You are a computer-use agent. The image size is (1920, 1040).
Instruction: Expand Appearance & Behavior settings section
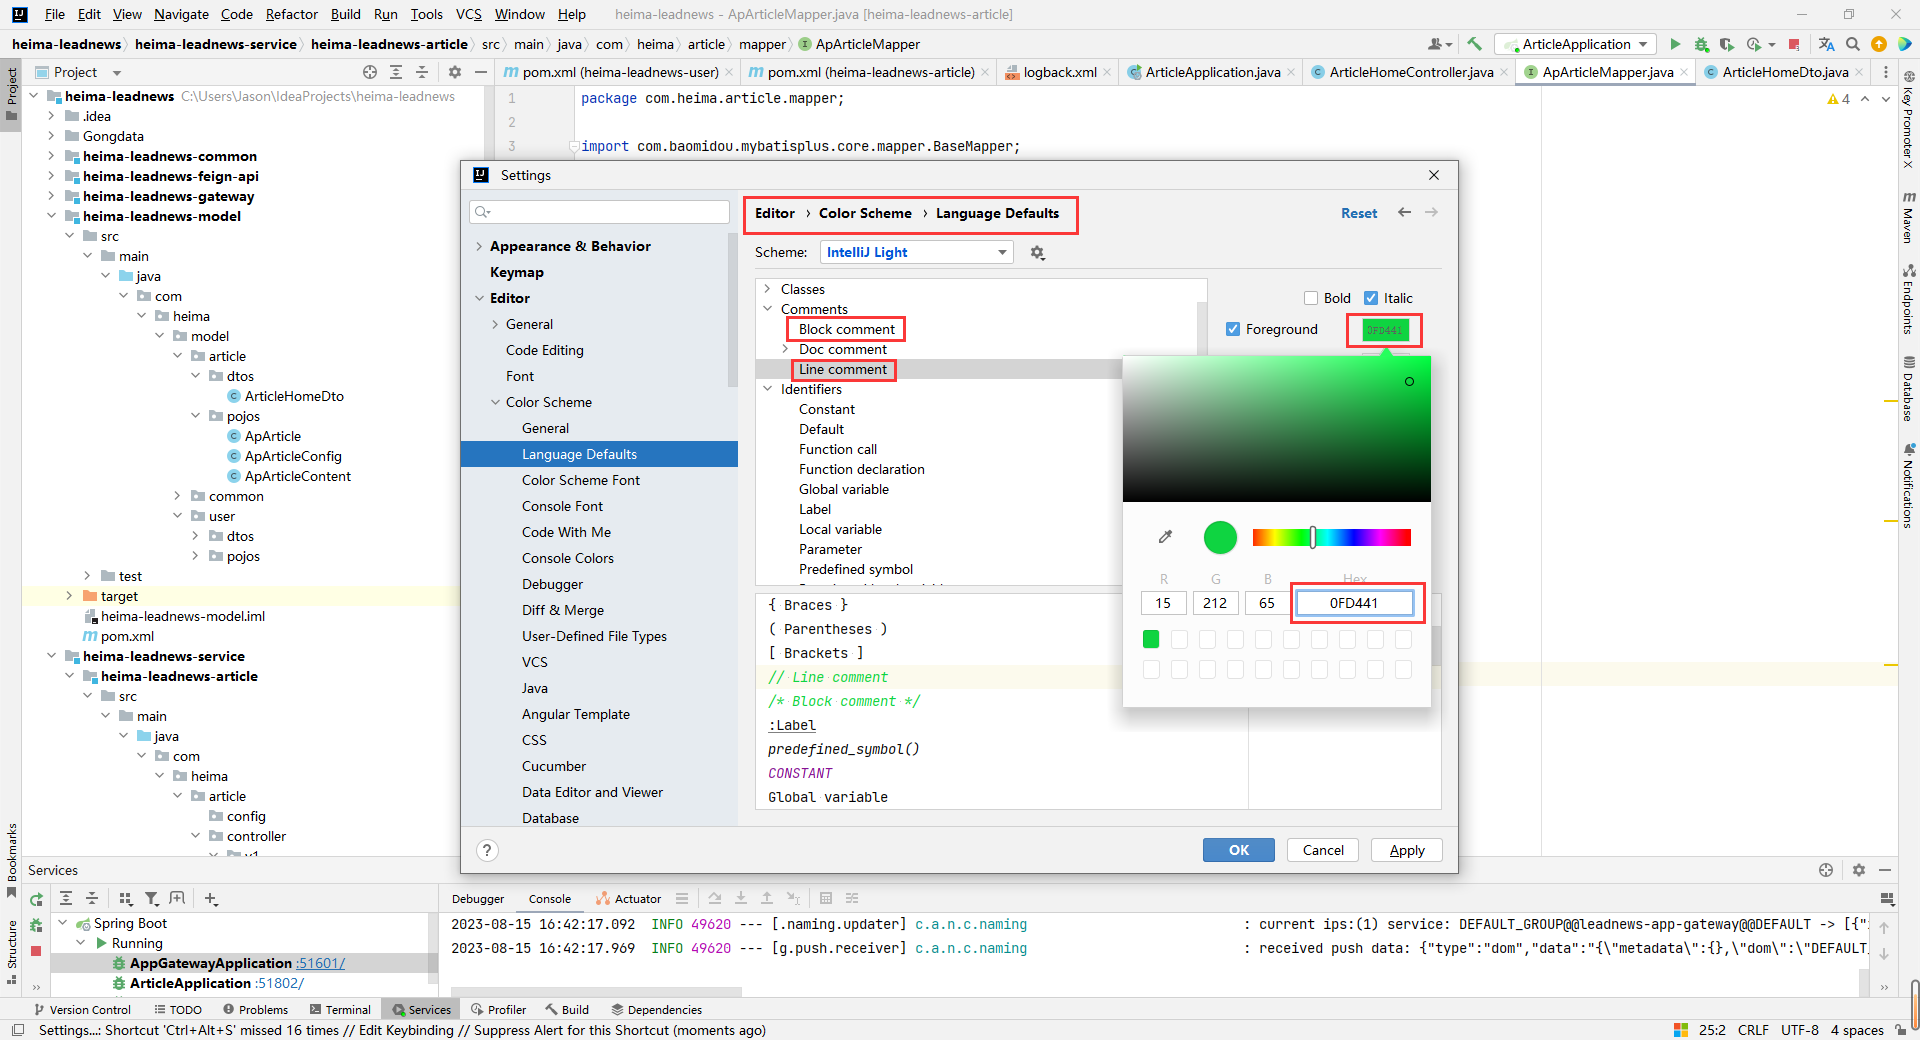(x=479, y=246)
